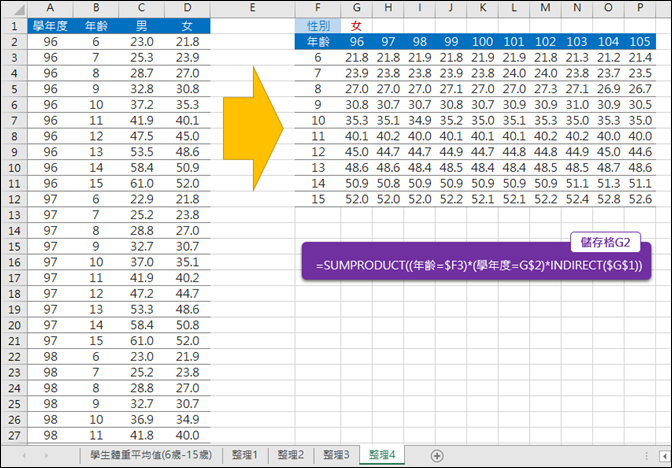Select cell C9 showing 53.5
The width and height of the screenshot is (672, 468).
(x=141, y=152)
